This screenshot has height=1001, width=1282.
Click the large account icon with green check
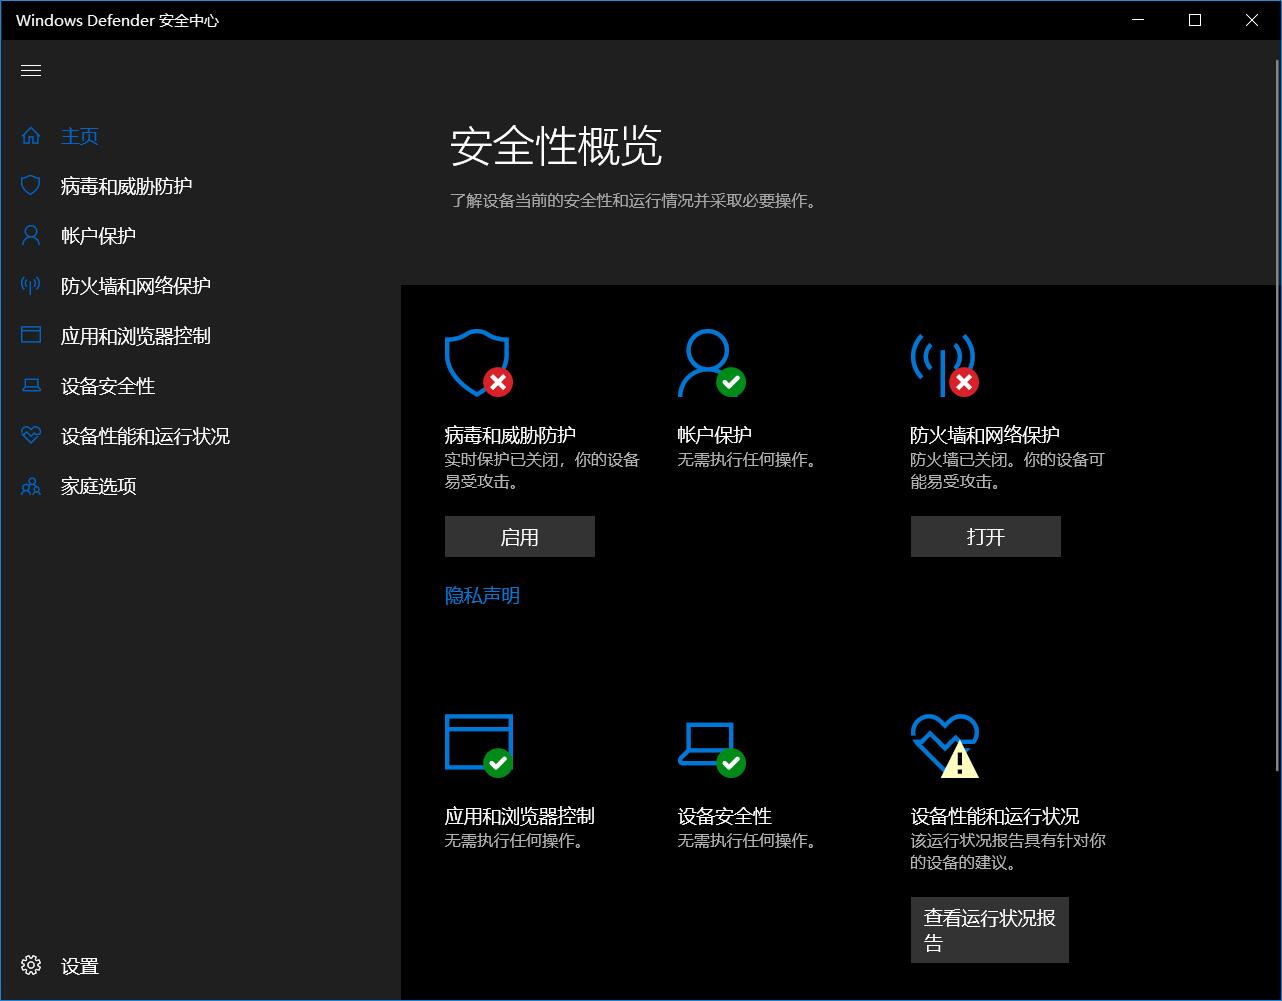point(711,364)
